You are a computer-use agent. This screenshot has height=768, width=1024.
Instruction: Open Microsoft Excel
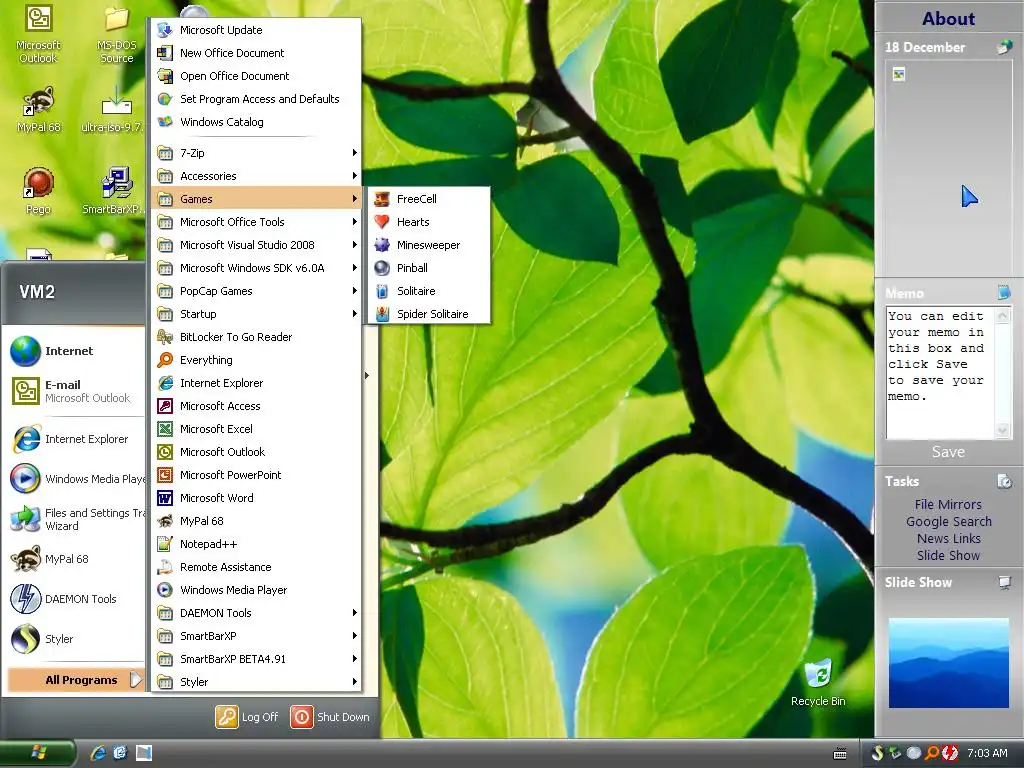point(257,429)
